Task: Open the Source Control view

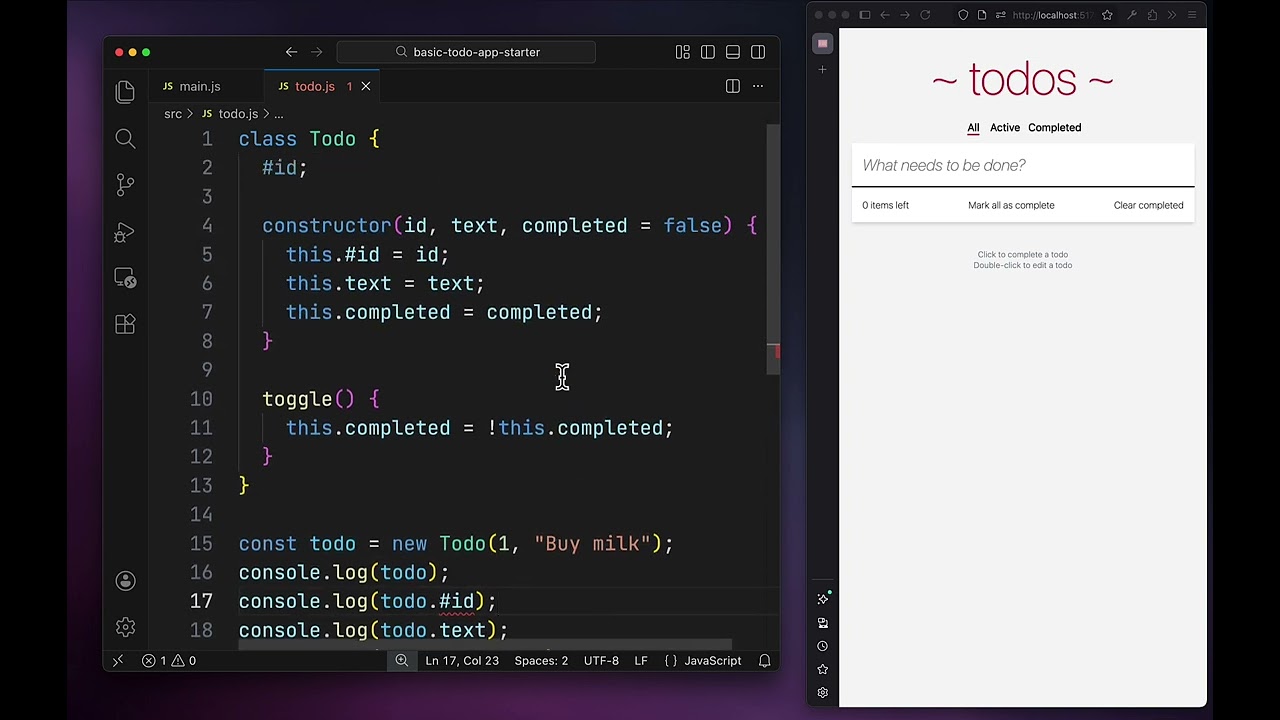Action: [x=125, y=185]
